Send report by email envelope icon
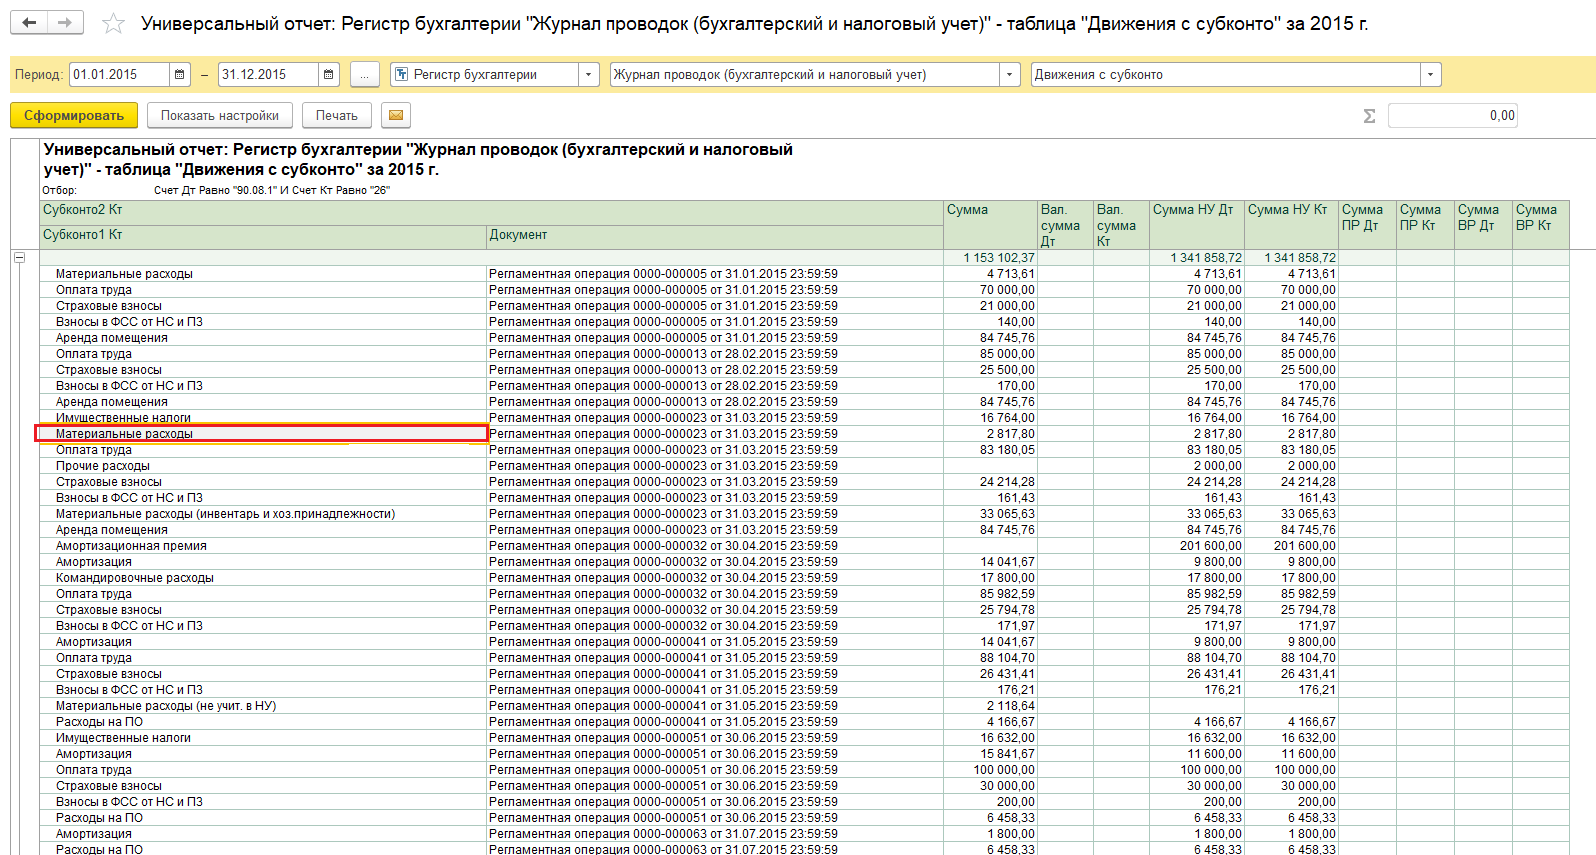Image resolution: width=1596 pixels, height=855 pixels. [396, 116]
